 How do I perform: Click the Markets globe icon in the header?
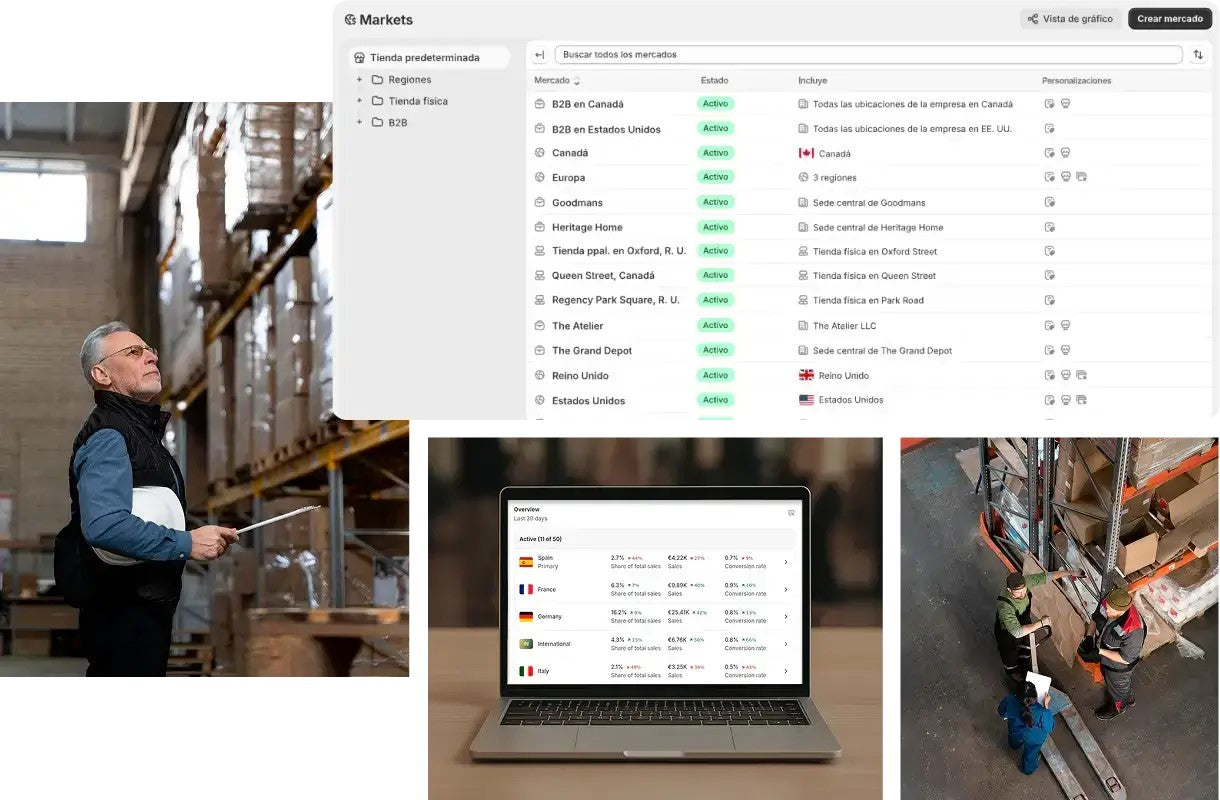click(350, 19)
